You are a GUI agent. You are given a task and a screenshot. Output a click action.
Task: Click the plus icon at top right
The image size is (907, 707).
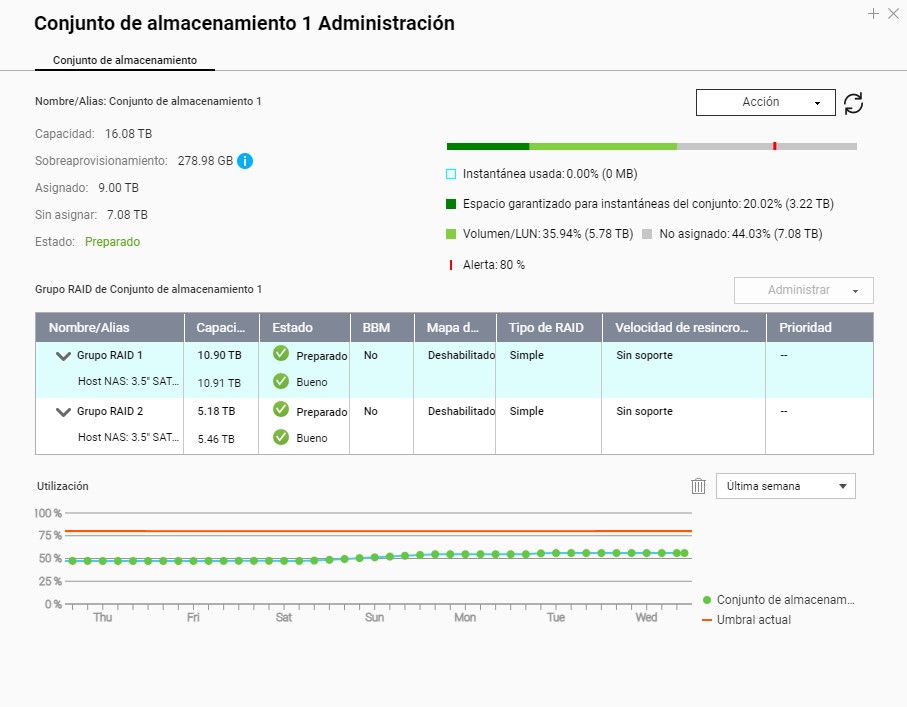click(x=873, y=13)
